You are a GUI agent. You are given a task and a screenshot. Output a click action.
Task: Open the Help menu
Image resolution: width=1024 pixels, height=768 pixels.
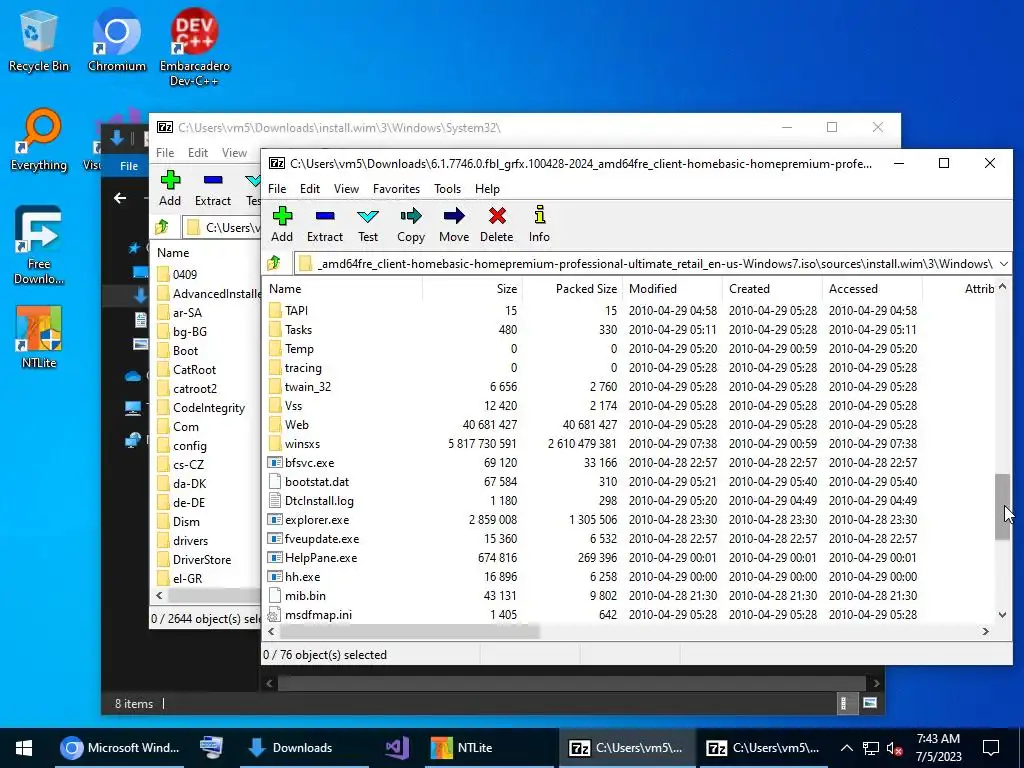point(487,189)
